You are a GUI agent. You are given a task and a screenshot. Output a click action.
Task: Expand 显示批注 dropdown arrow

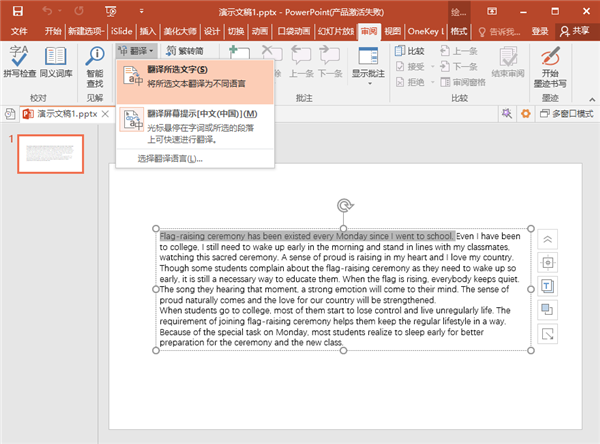(x=370, y=83)
